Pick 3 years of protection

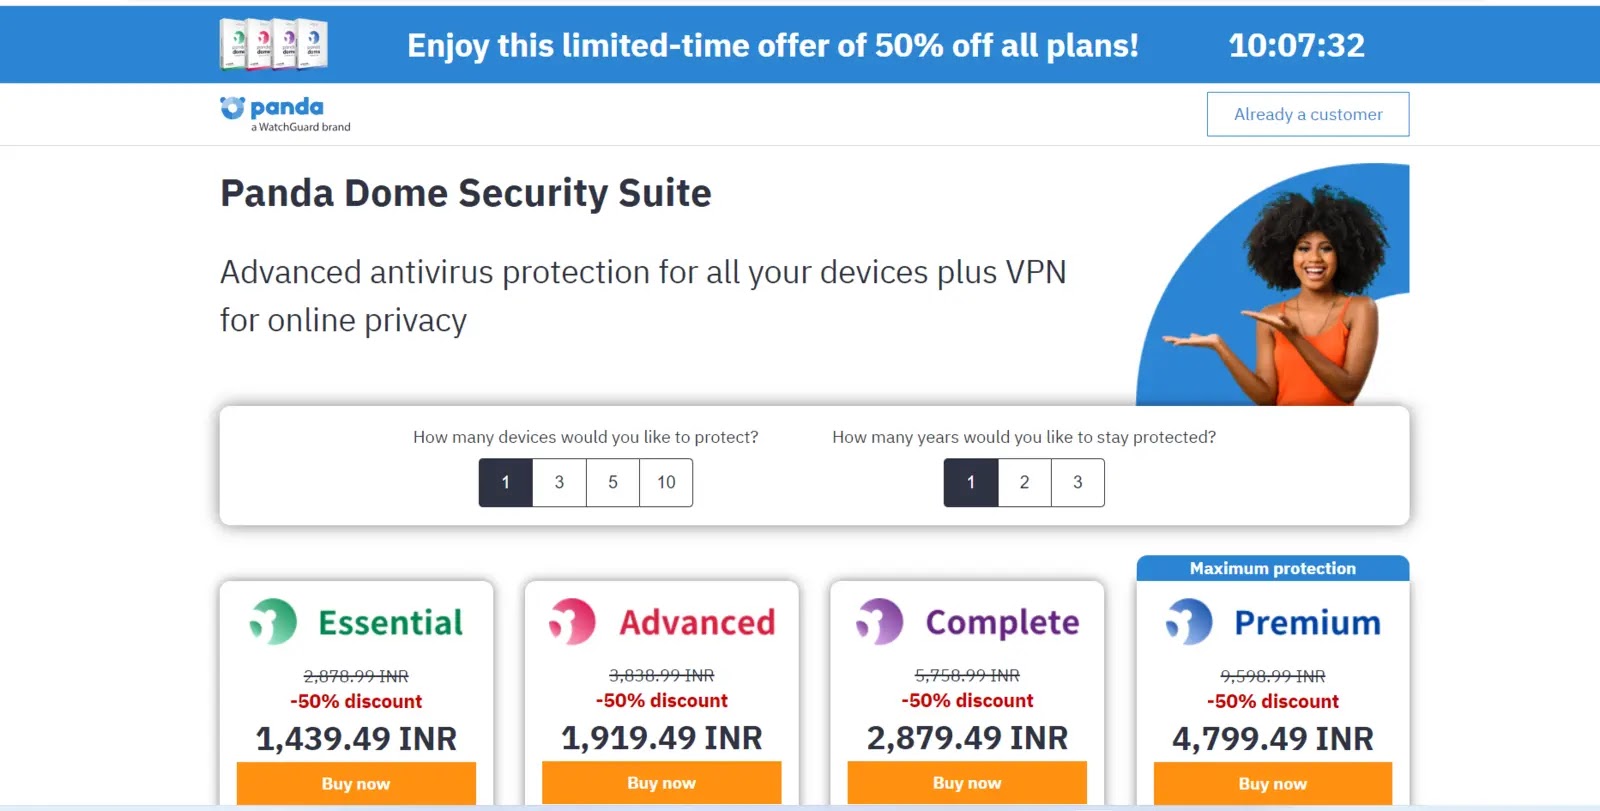click(1078, 483)
